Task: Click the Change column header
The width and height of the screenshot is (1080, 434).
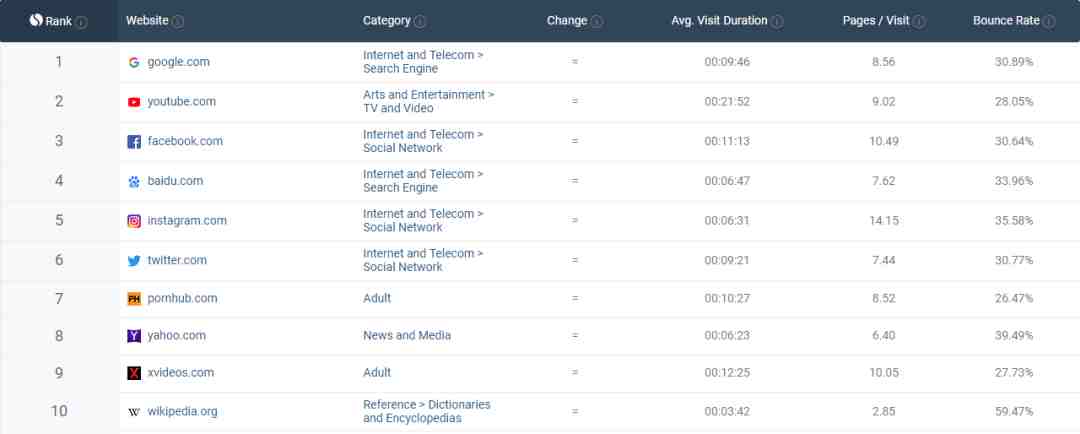Action: click(567, 21)
